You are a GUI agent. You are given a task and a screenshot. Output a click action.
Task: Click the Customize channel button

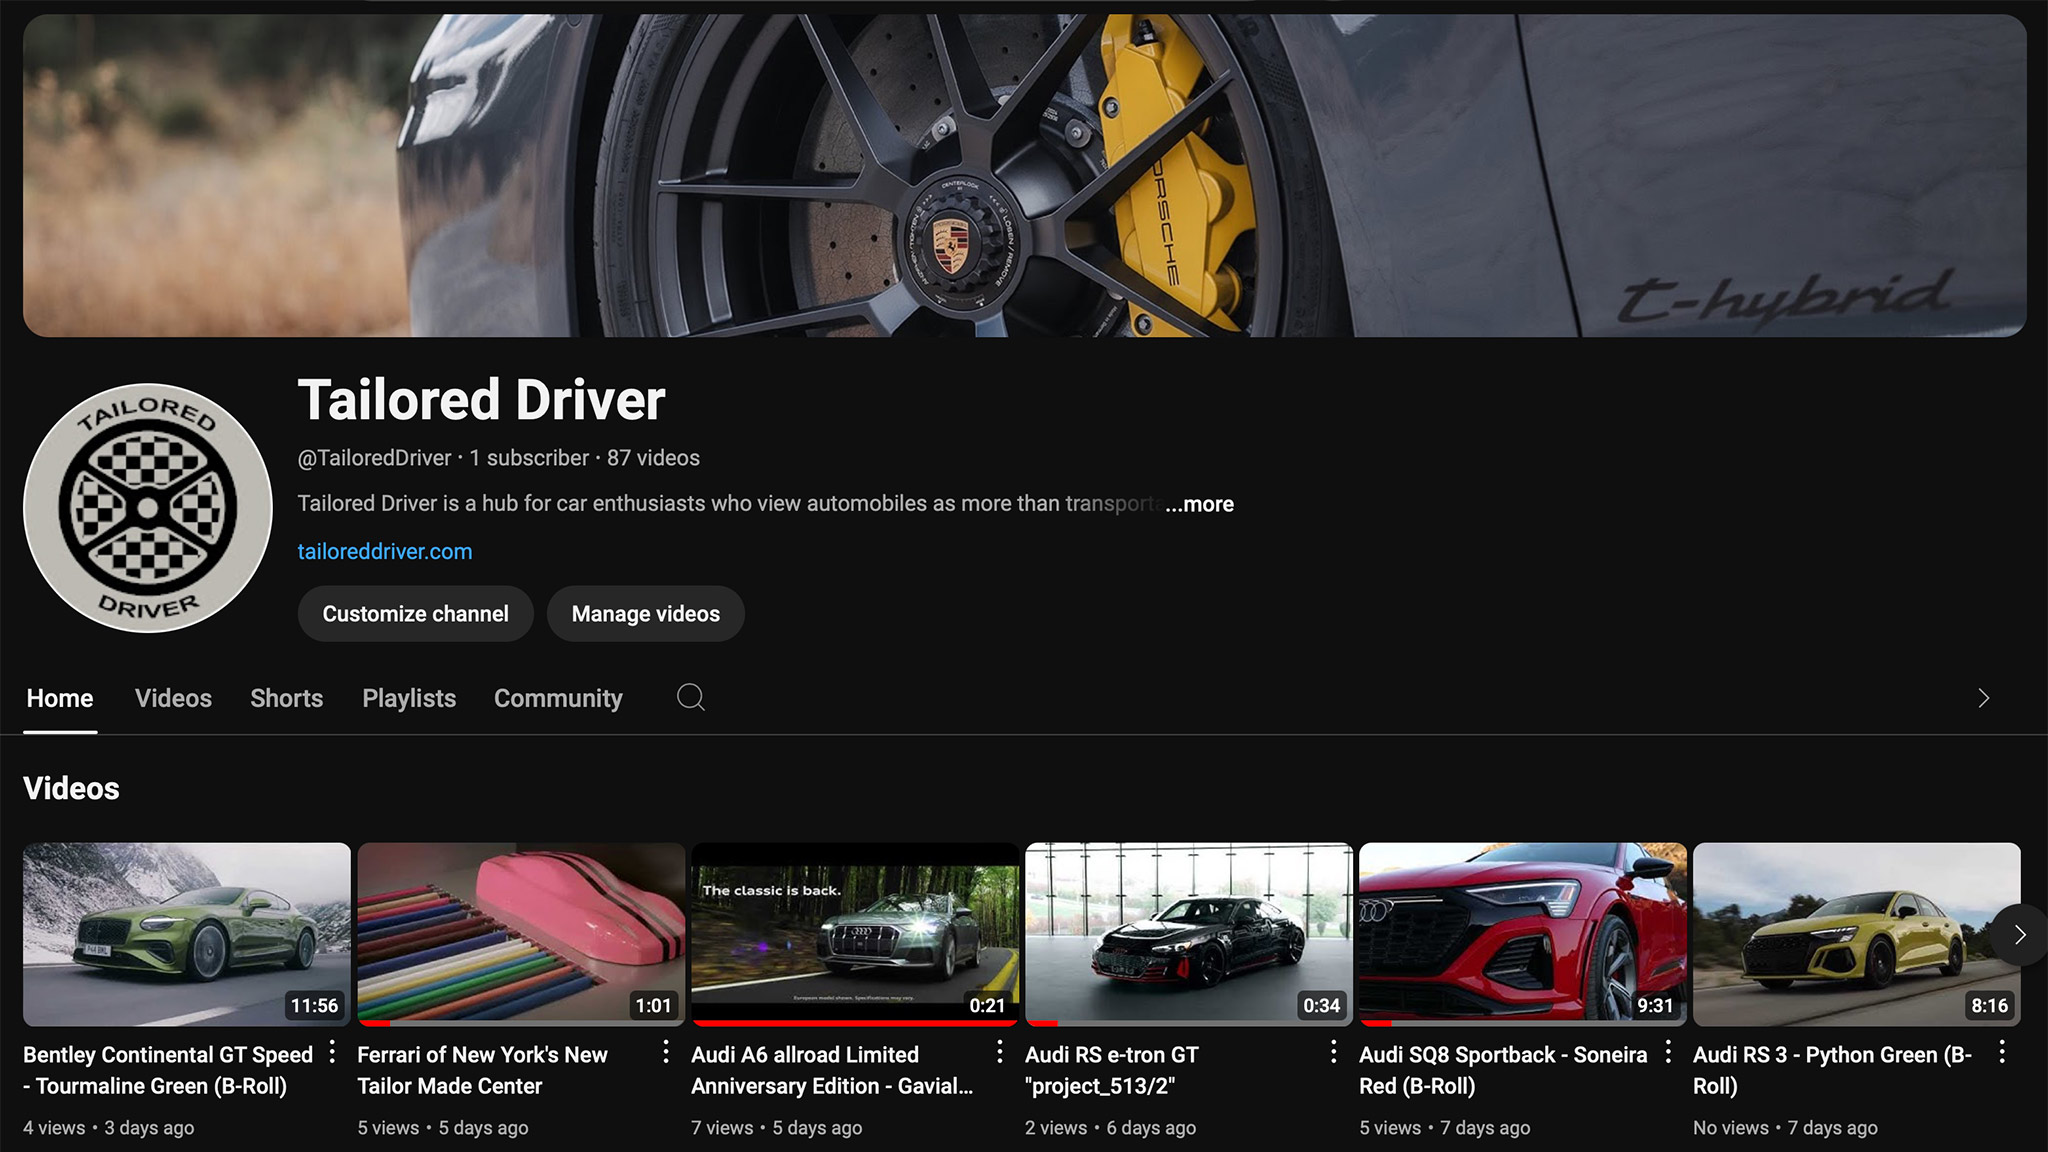click(x=415, y=614)
